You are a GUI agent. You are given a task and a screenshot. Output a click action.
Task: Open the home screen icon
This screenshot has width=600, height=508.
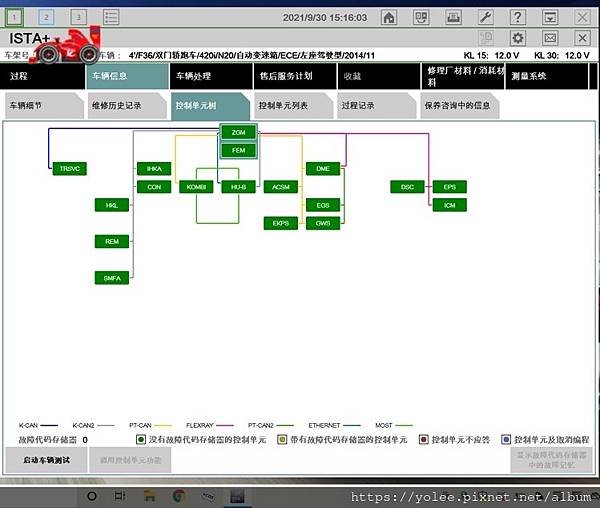pyautogui.click(x=389, y=17)
